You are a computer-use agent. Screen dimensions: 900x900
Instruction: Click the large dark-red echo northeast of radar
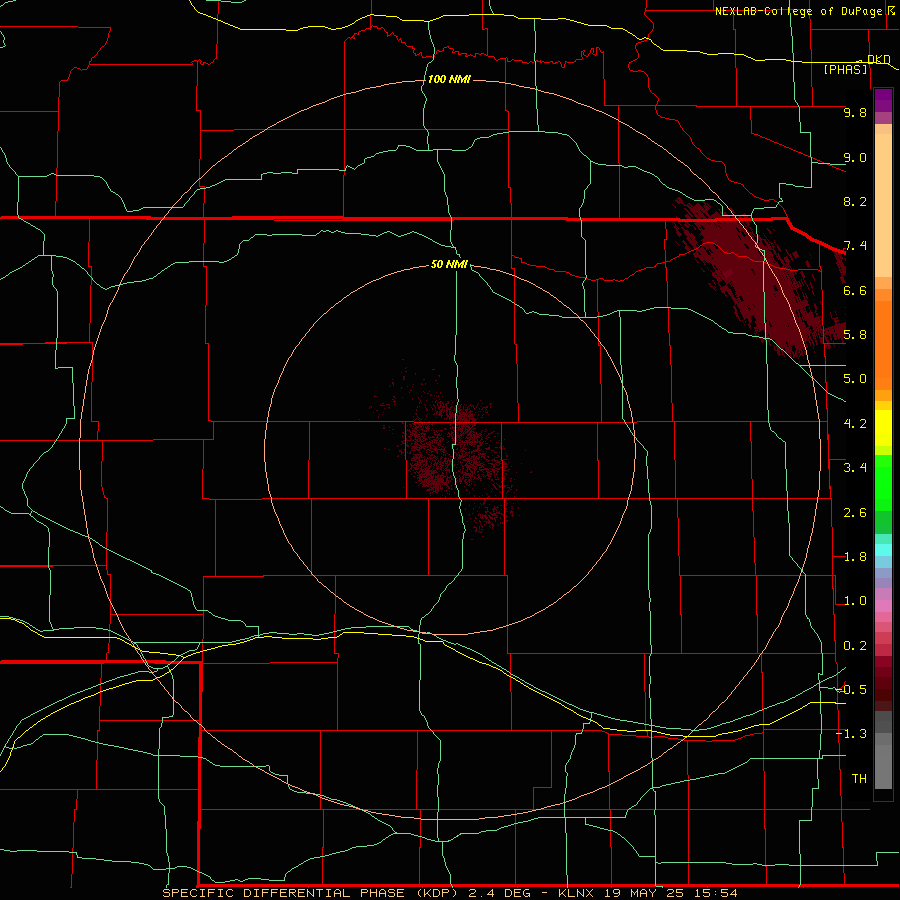point(752,276)
